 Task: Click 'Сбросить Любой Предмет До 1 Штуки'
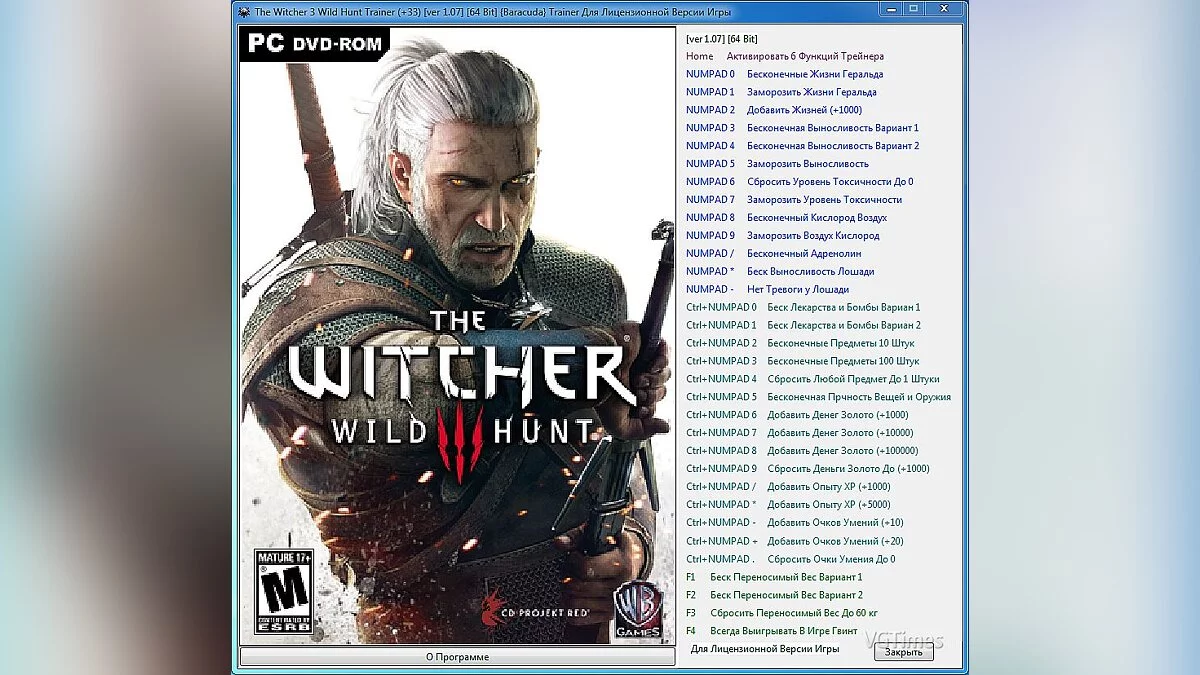(853, 380)
